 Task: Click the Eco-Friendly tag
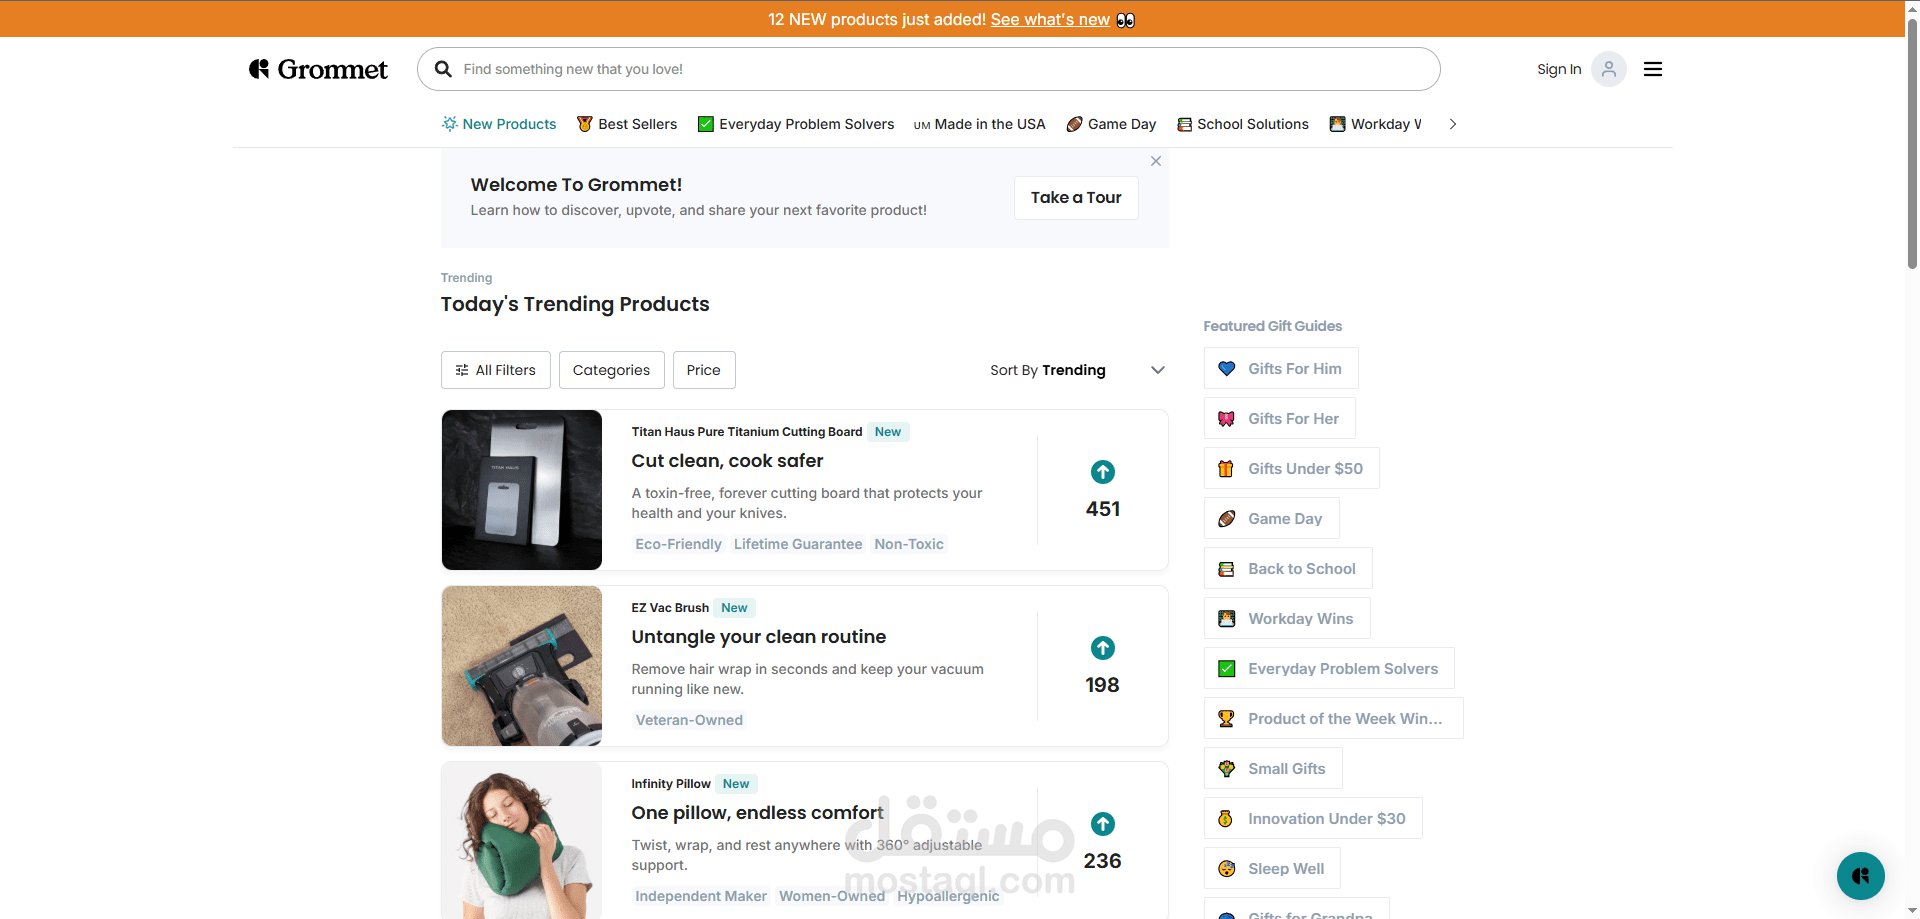click(x=678, y=544)
